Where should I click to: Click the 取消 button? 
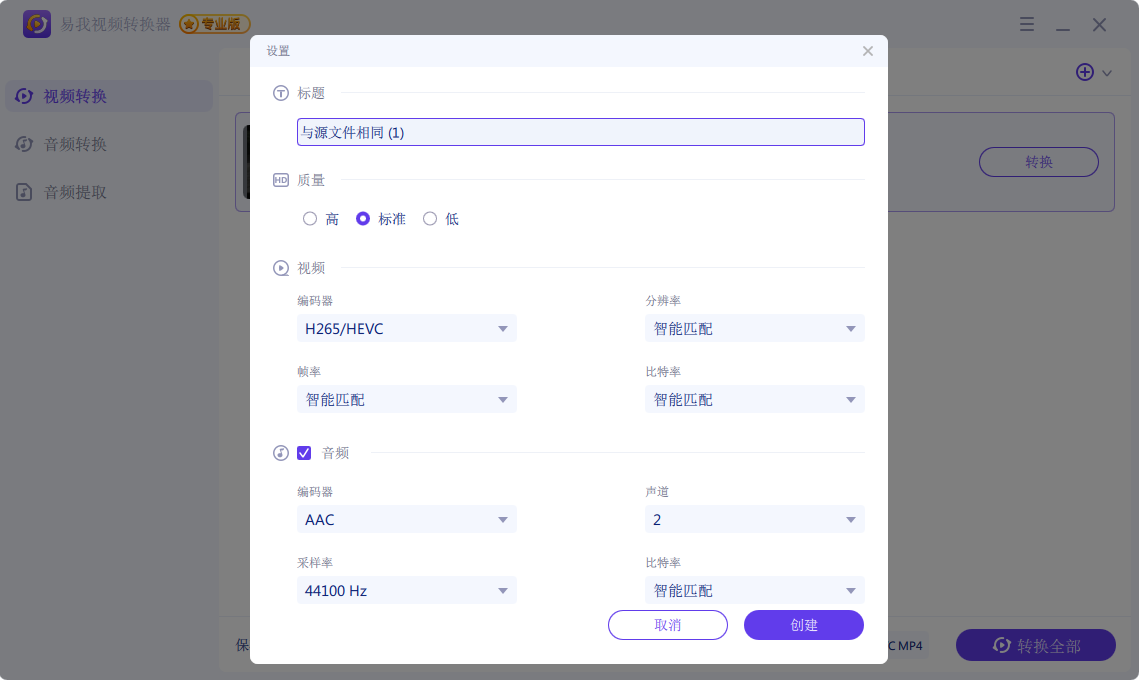(x=667, y=625)
